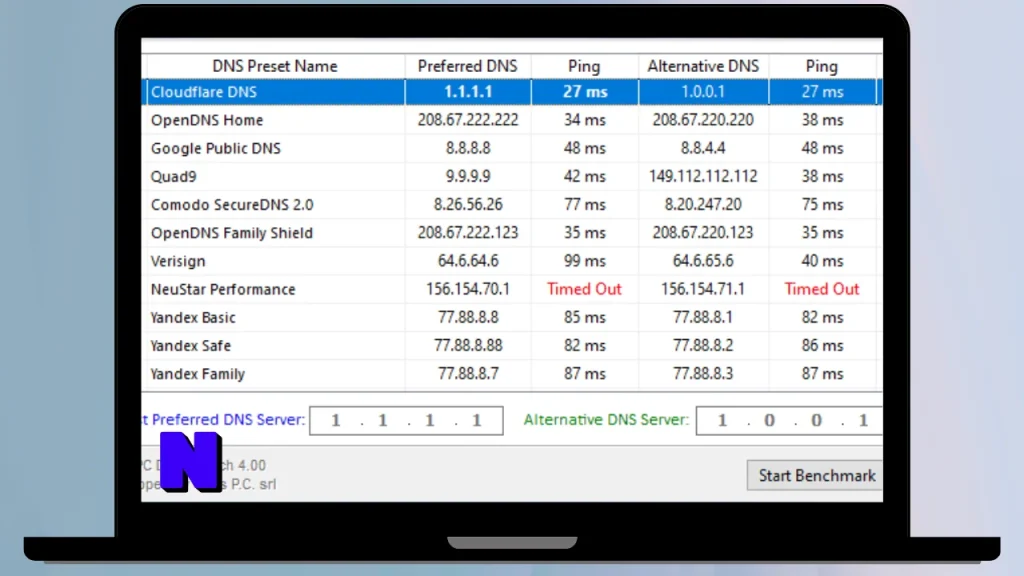Click the 8.20.247.20 address cell
Viewport: 1024px width, 576px height.
point(703,204)
